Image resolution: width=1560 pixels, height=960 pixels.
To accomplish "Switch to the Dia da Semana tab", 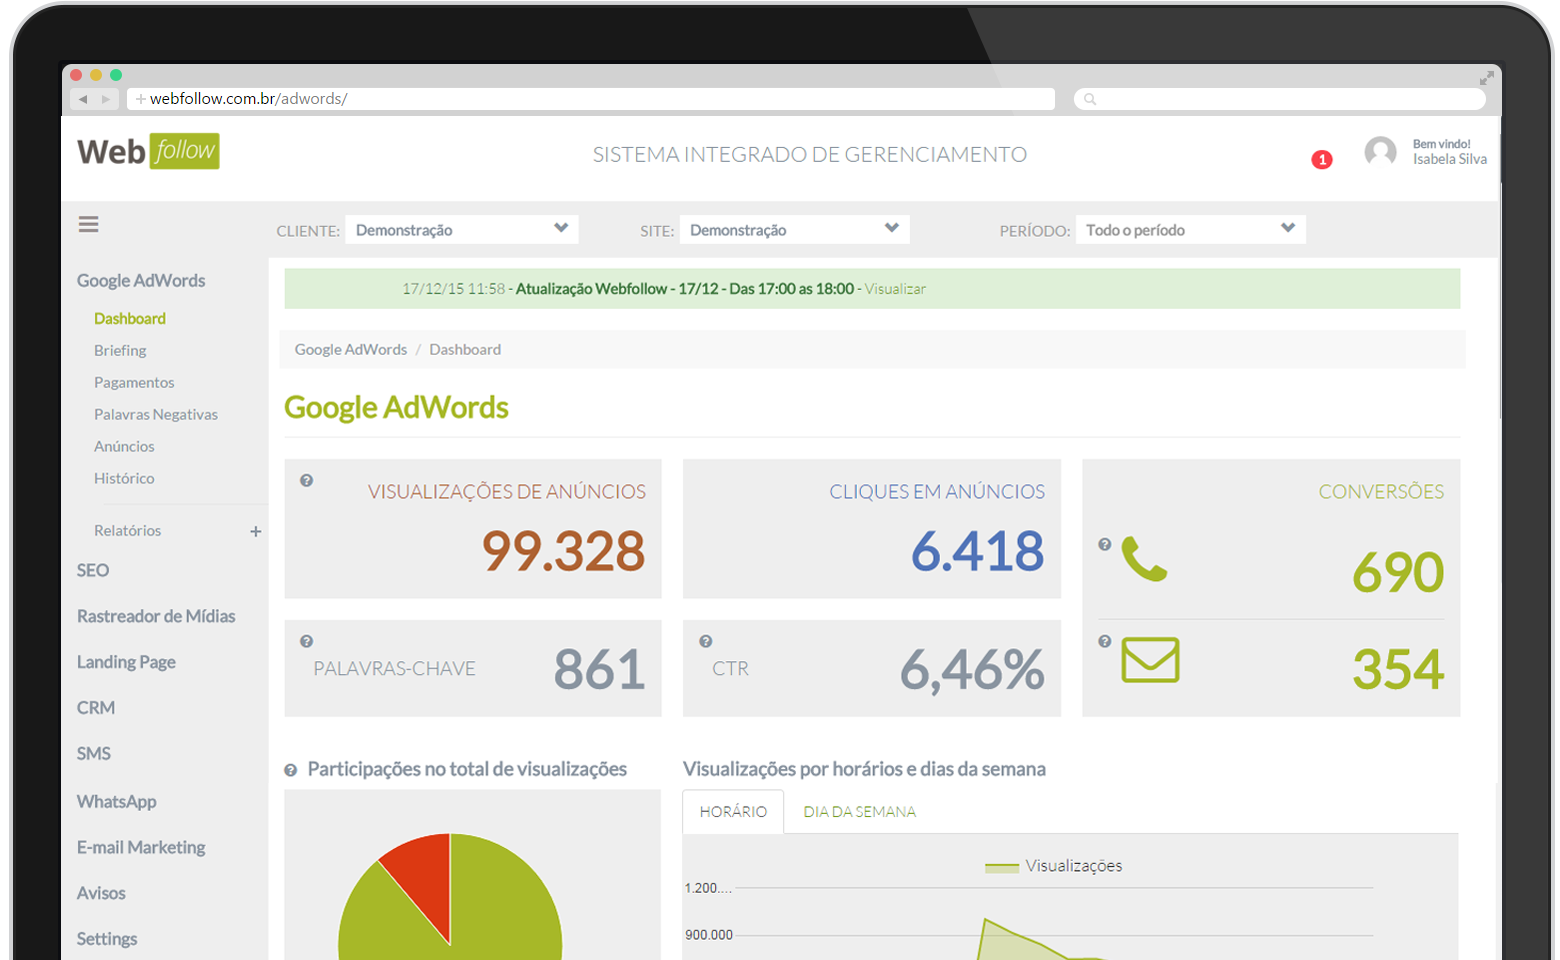I will coord(859,811).
